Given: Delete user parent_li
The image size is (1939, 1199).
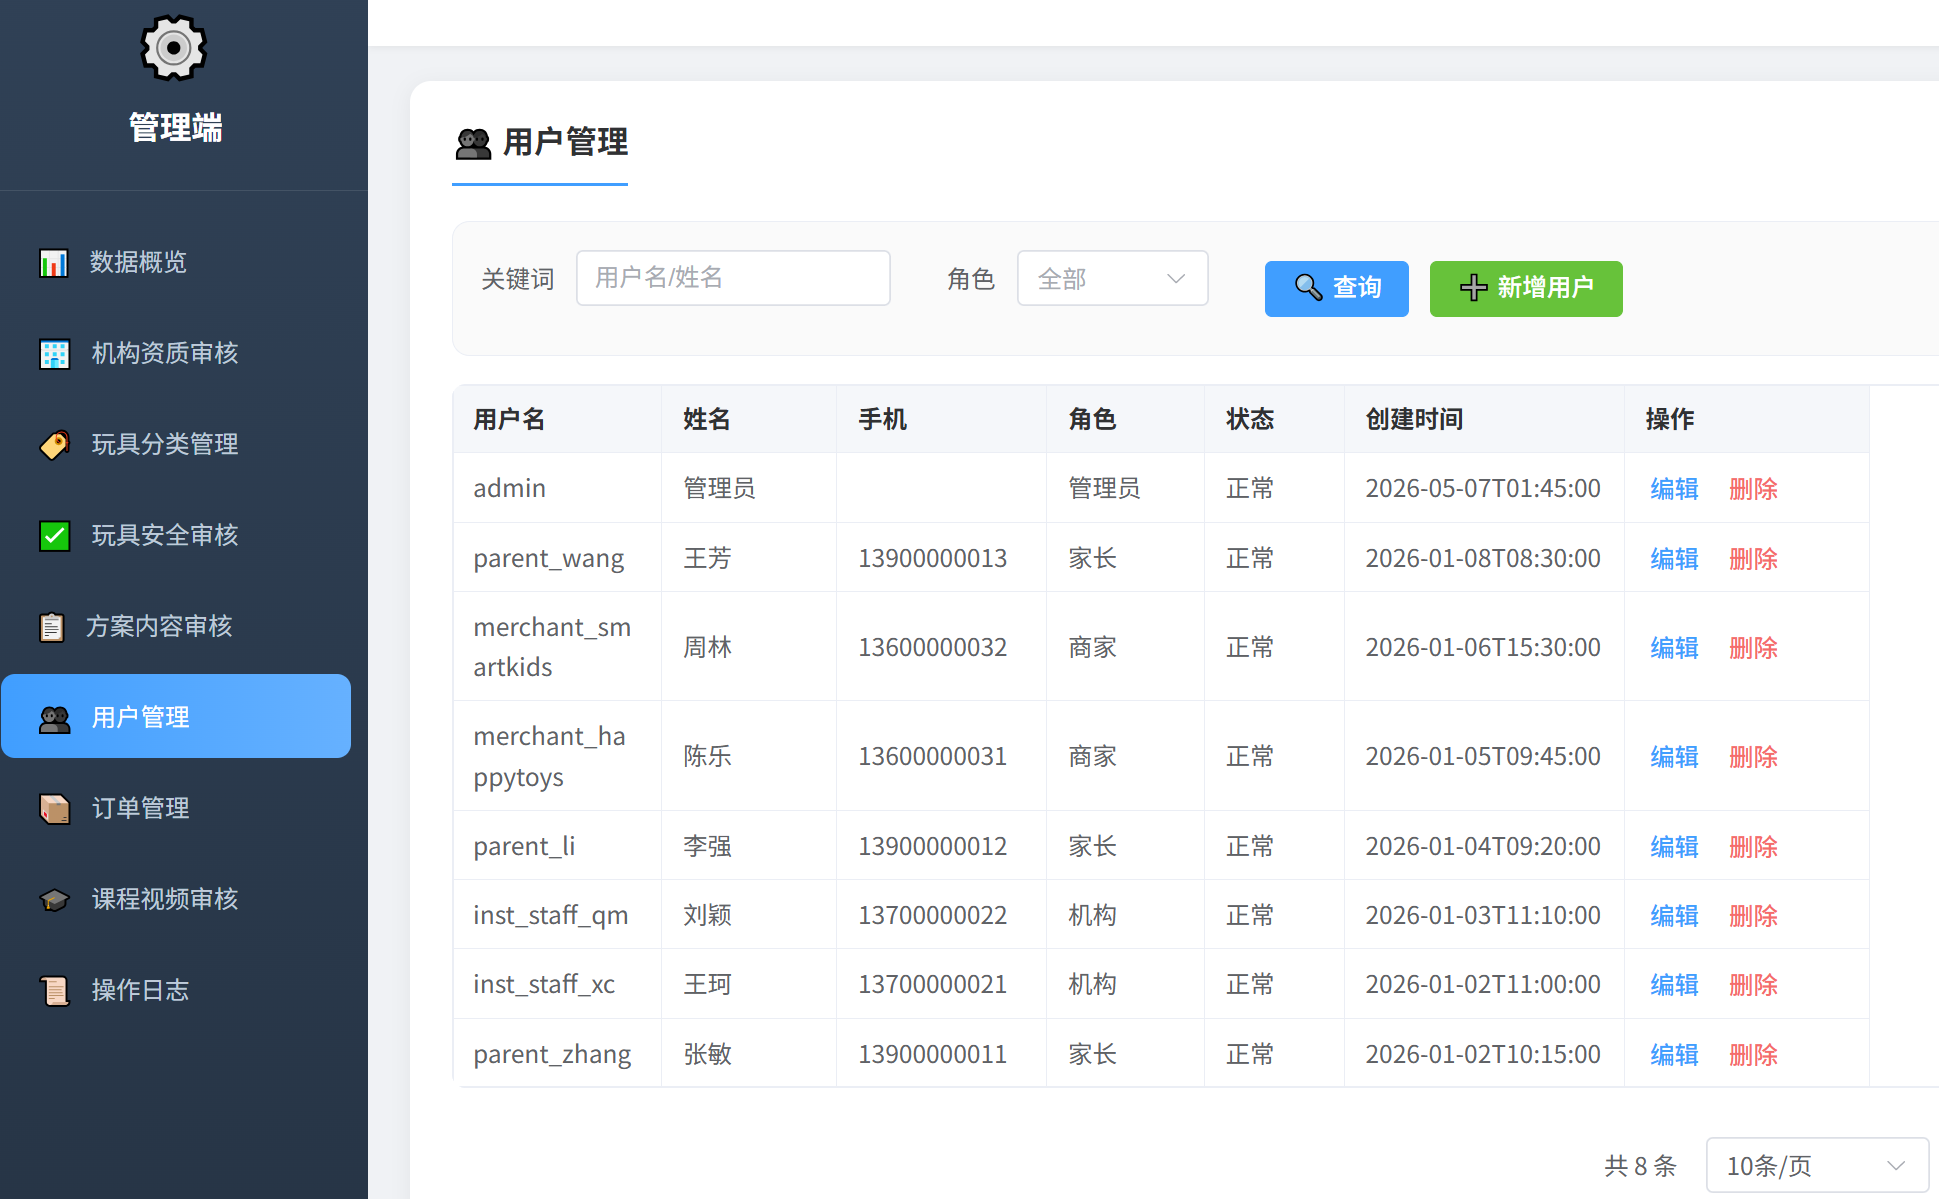Looking at the screenshot, I should [x=1753, y=847].
